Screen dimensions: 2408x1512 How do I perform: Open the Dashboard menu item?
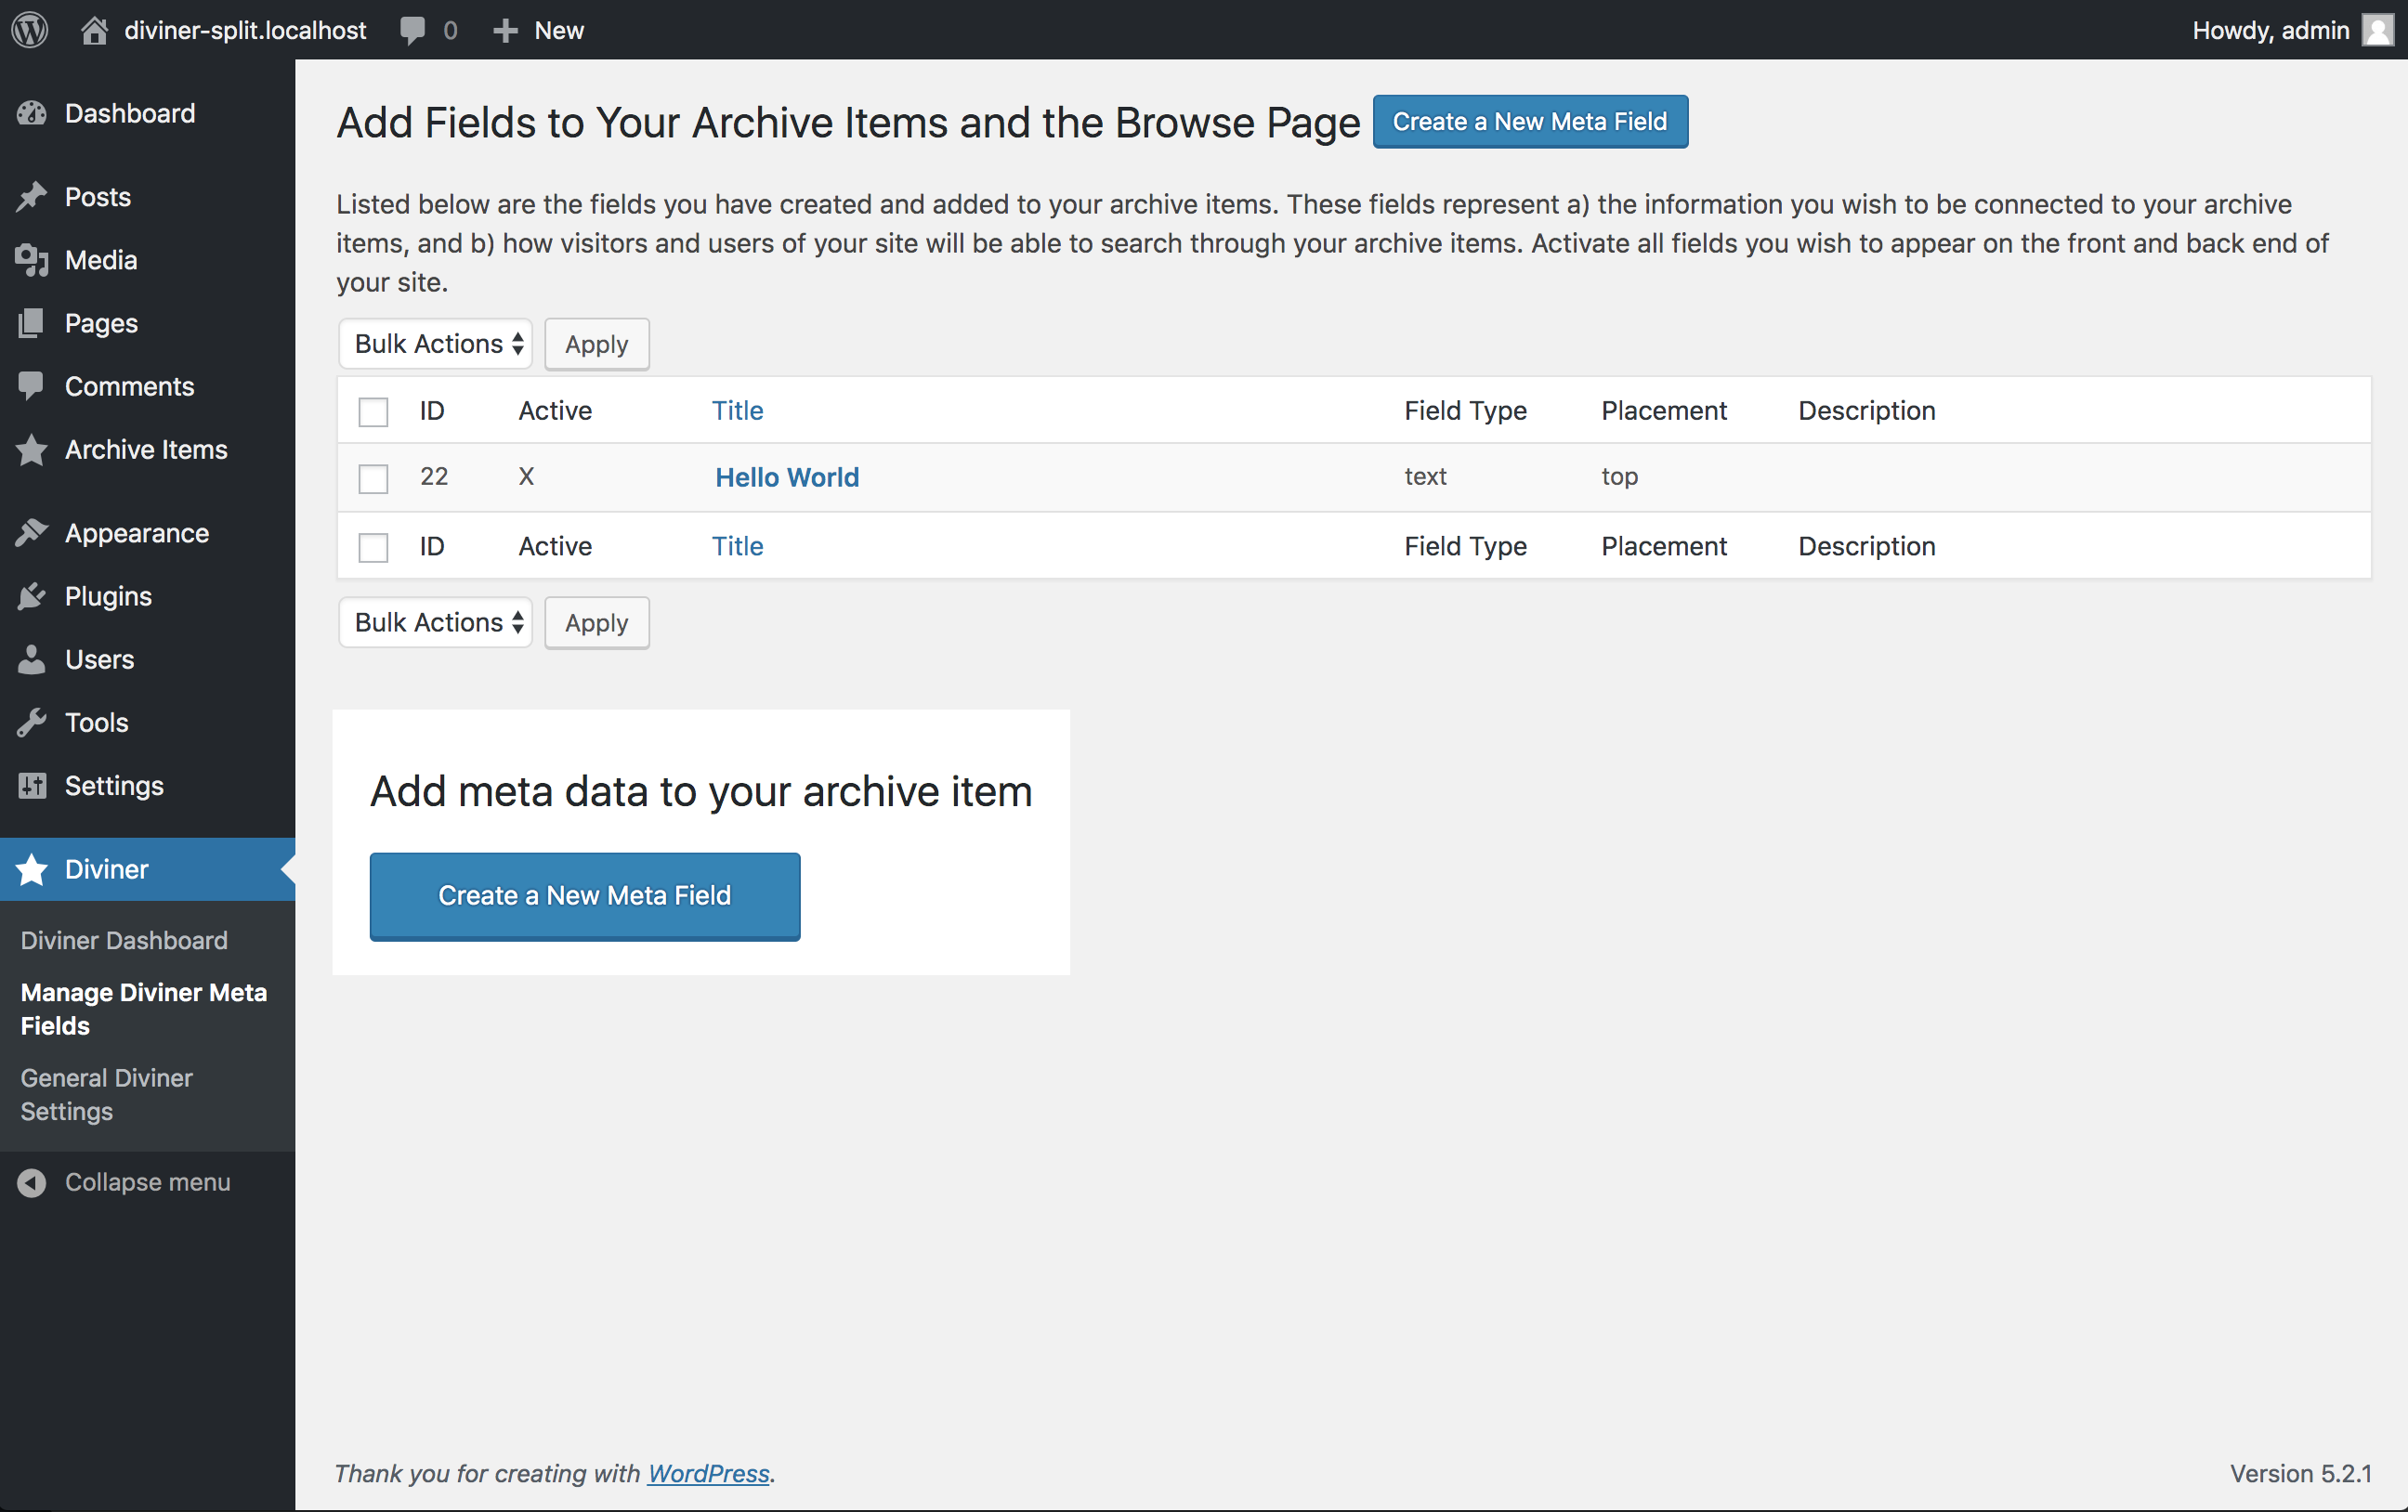(x=130, y=113)
